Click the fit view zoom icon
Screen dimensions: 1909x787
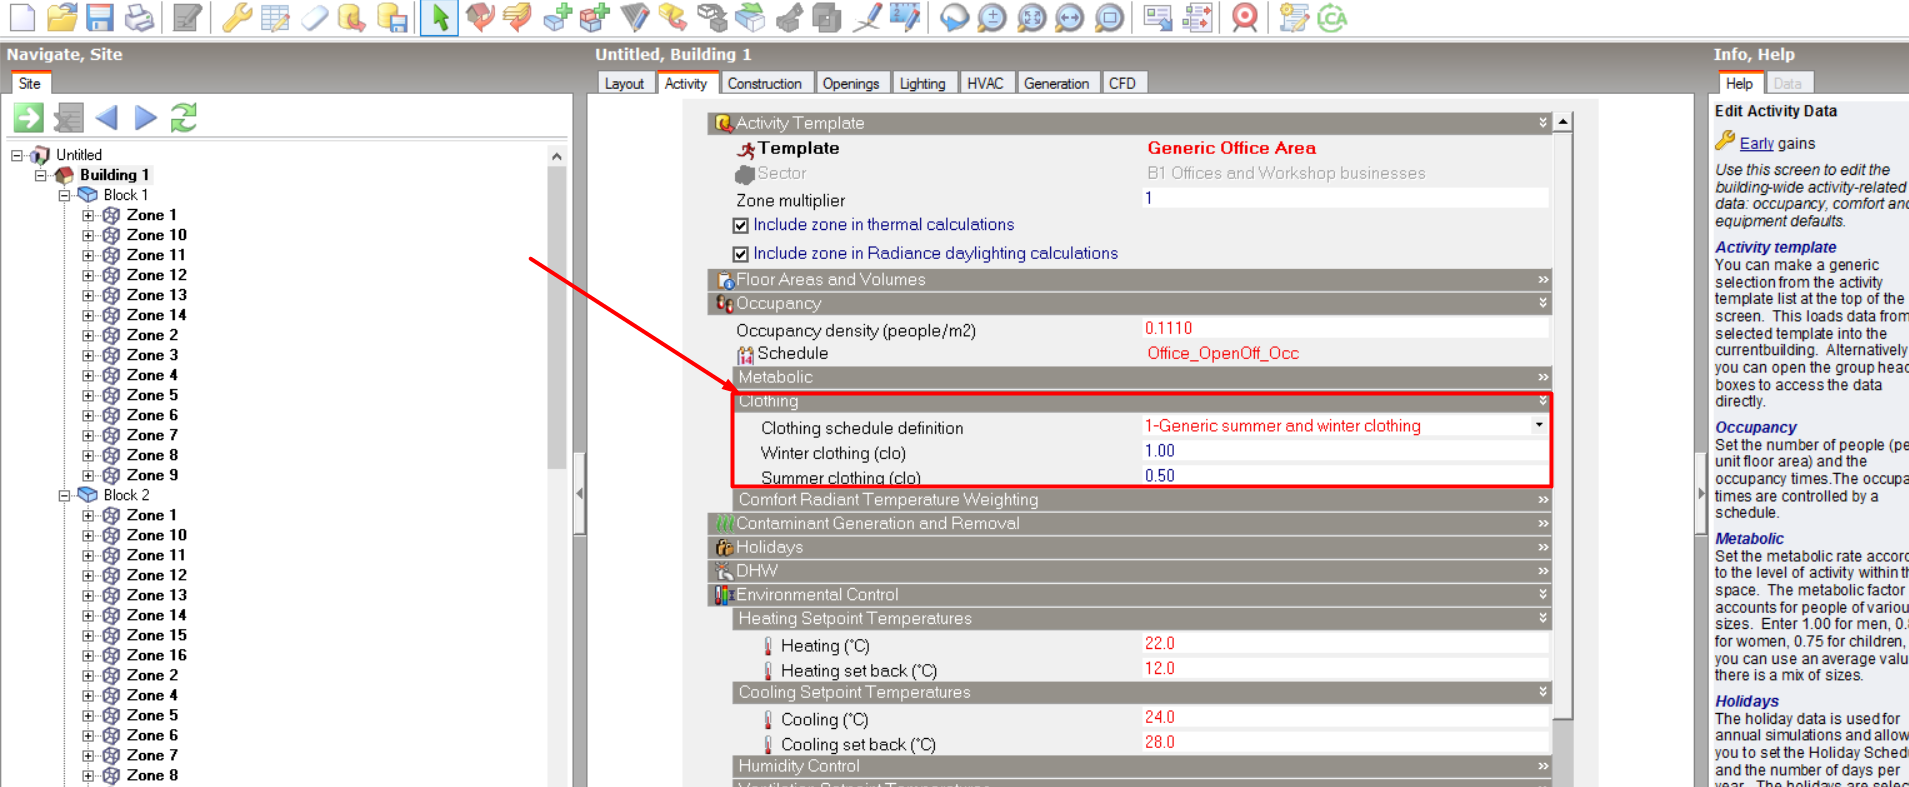coord(1031,18)
